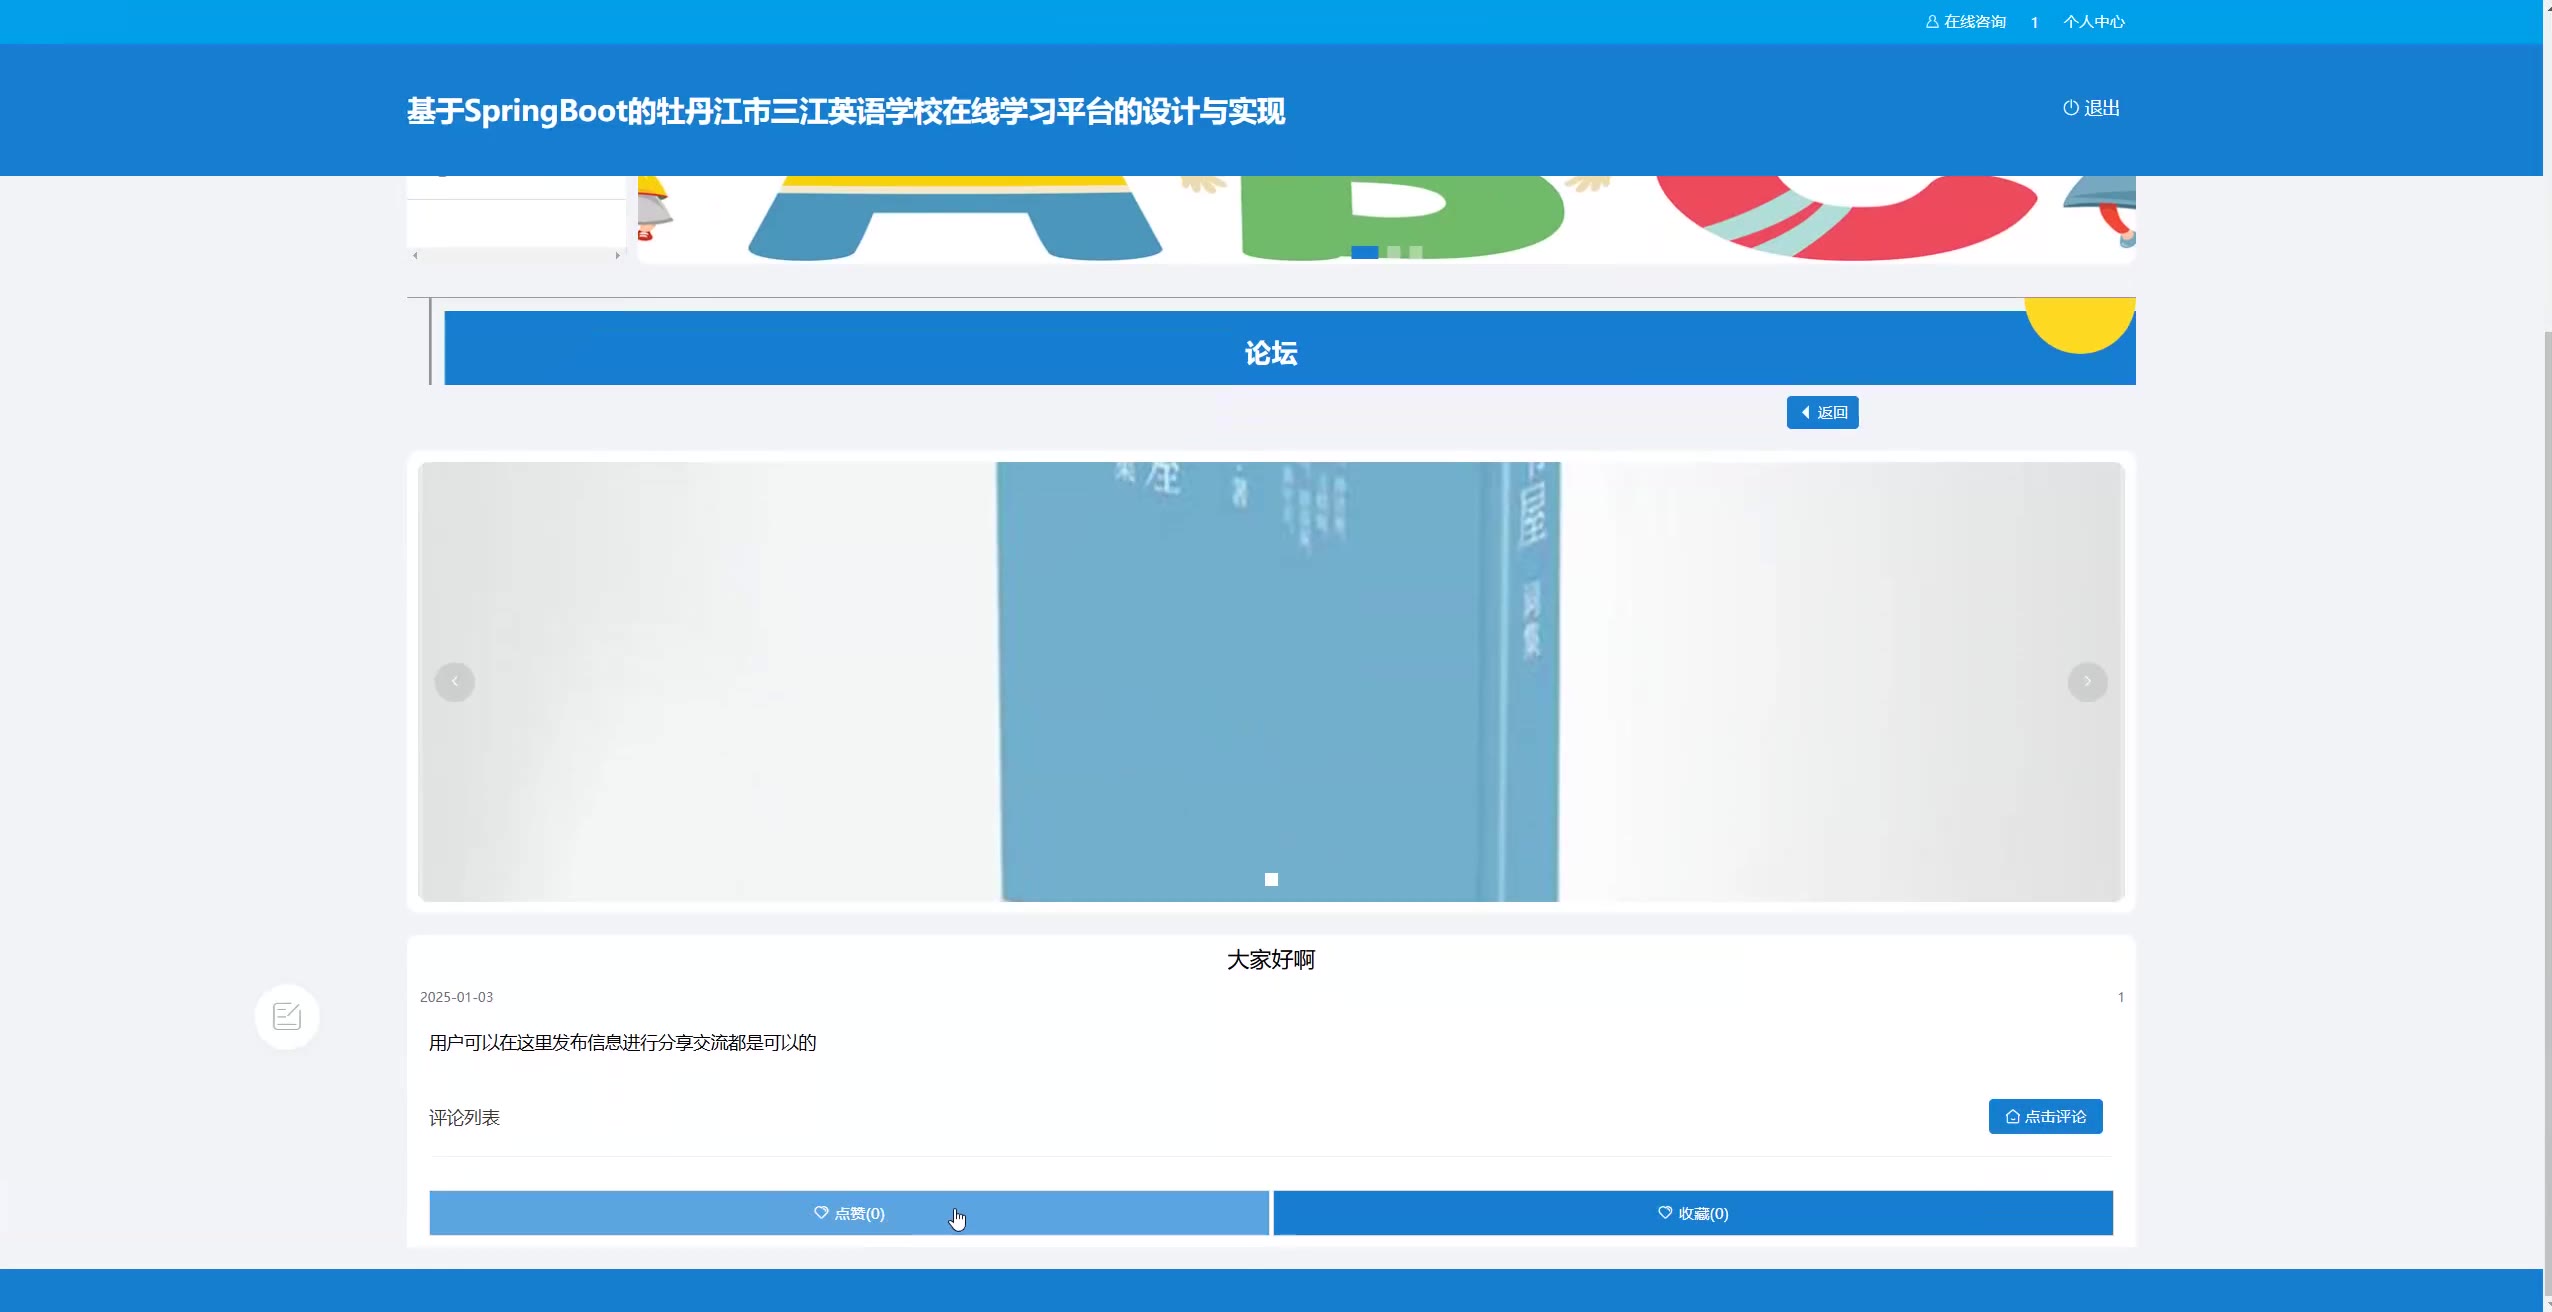The image size is (2552, 1312).
Task: Click the heart icon on 点赞 button
Action: tap(821, 1213)
